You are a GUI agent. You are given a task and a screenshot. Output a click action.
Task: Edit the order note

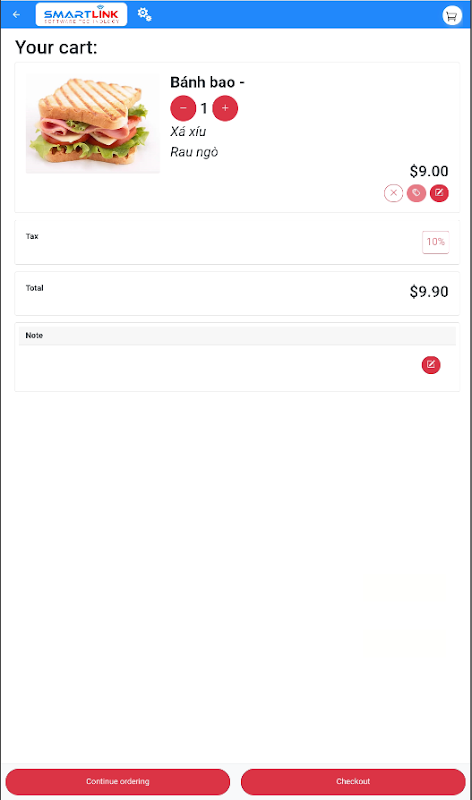[431, 365]
